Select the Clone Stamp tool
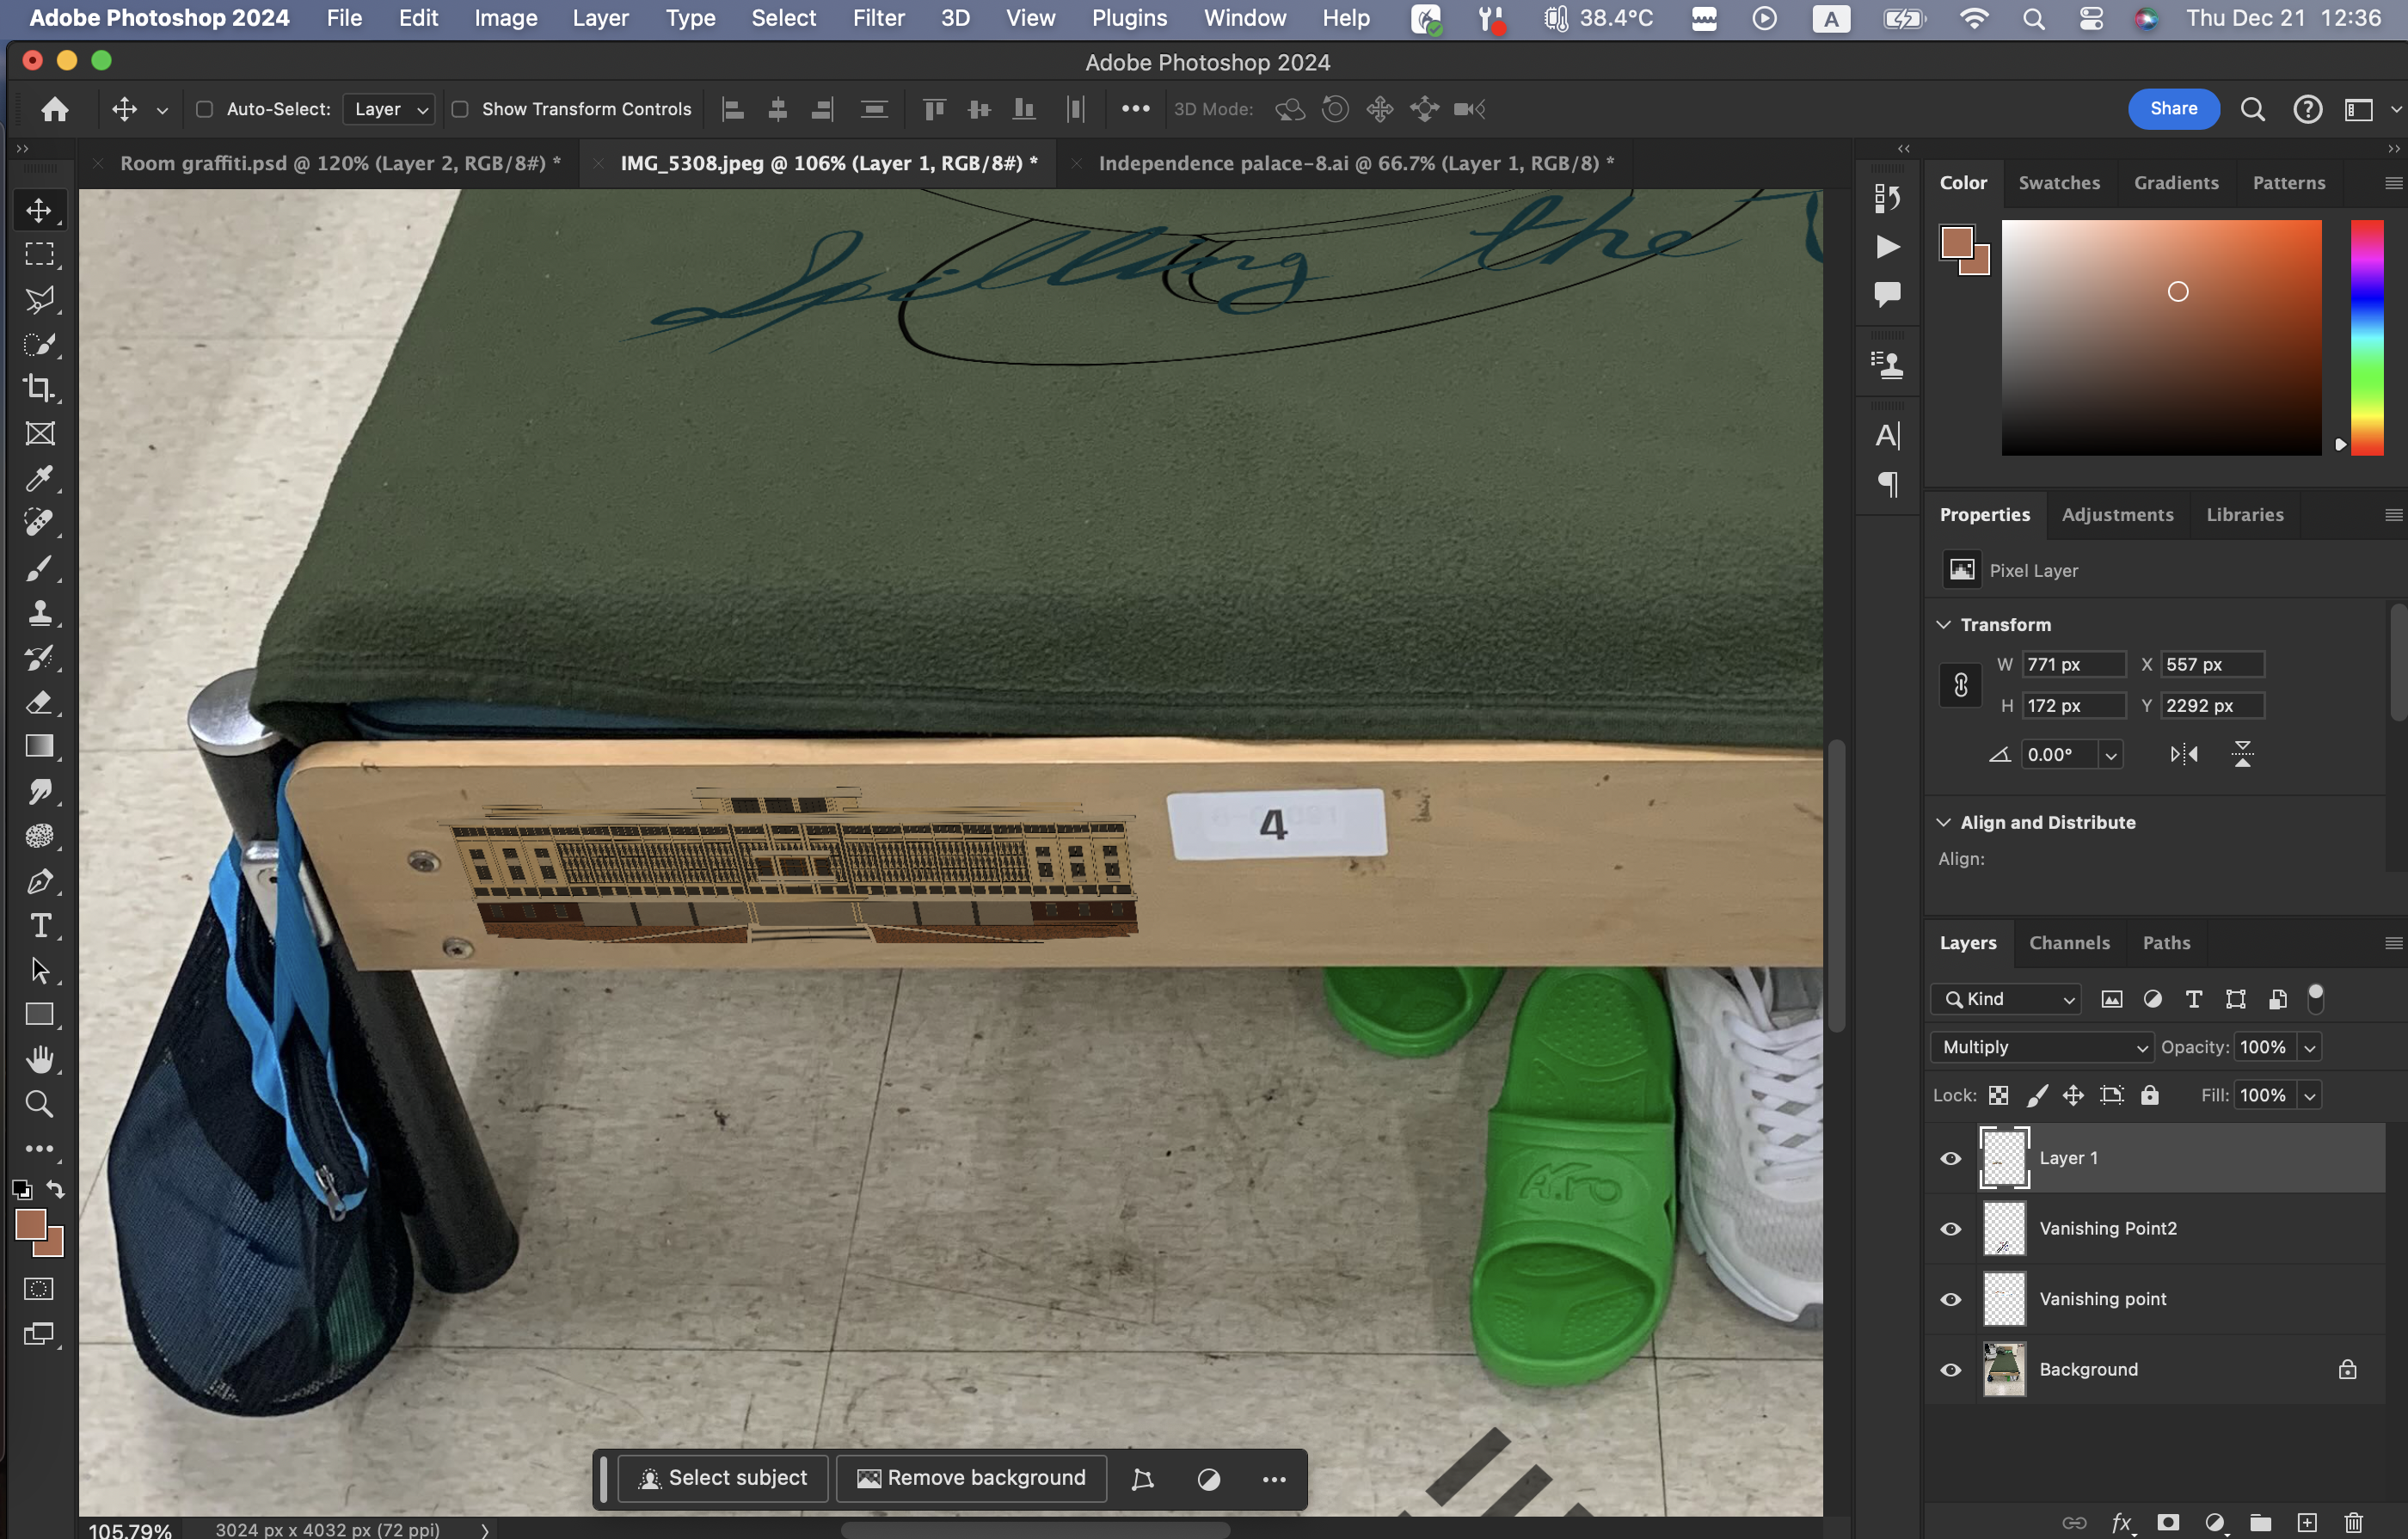The height and width of the screenshot is (1539, 2408). click(x=39, y=613)
